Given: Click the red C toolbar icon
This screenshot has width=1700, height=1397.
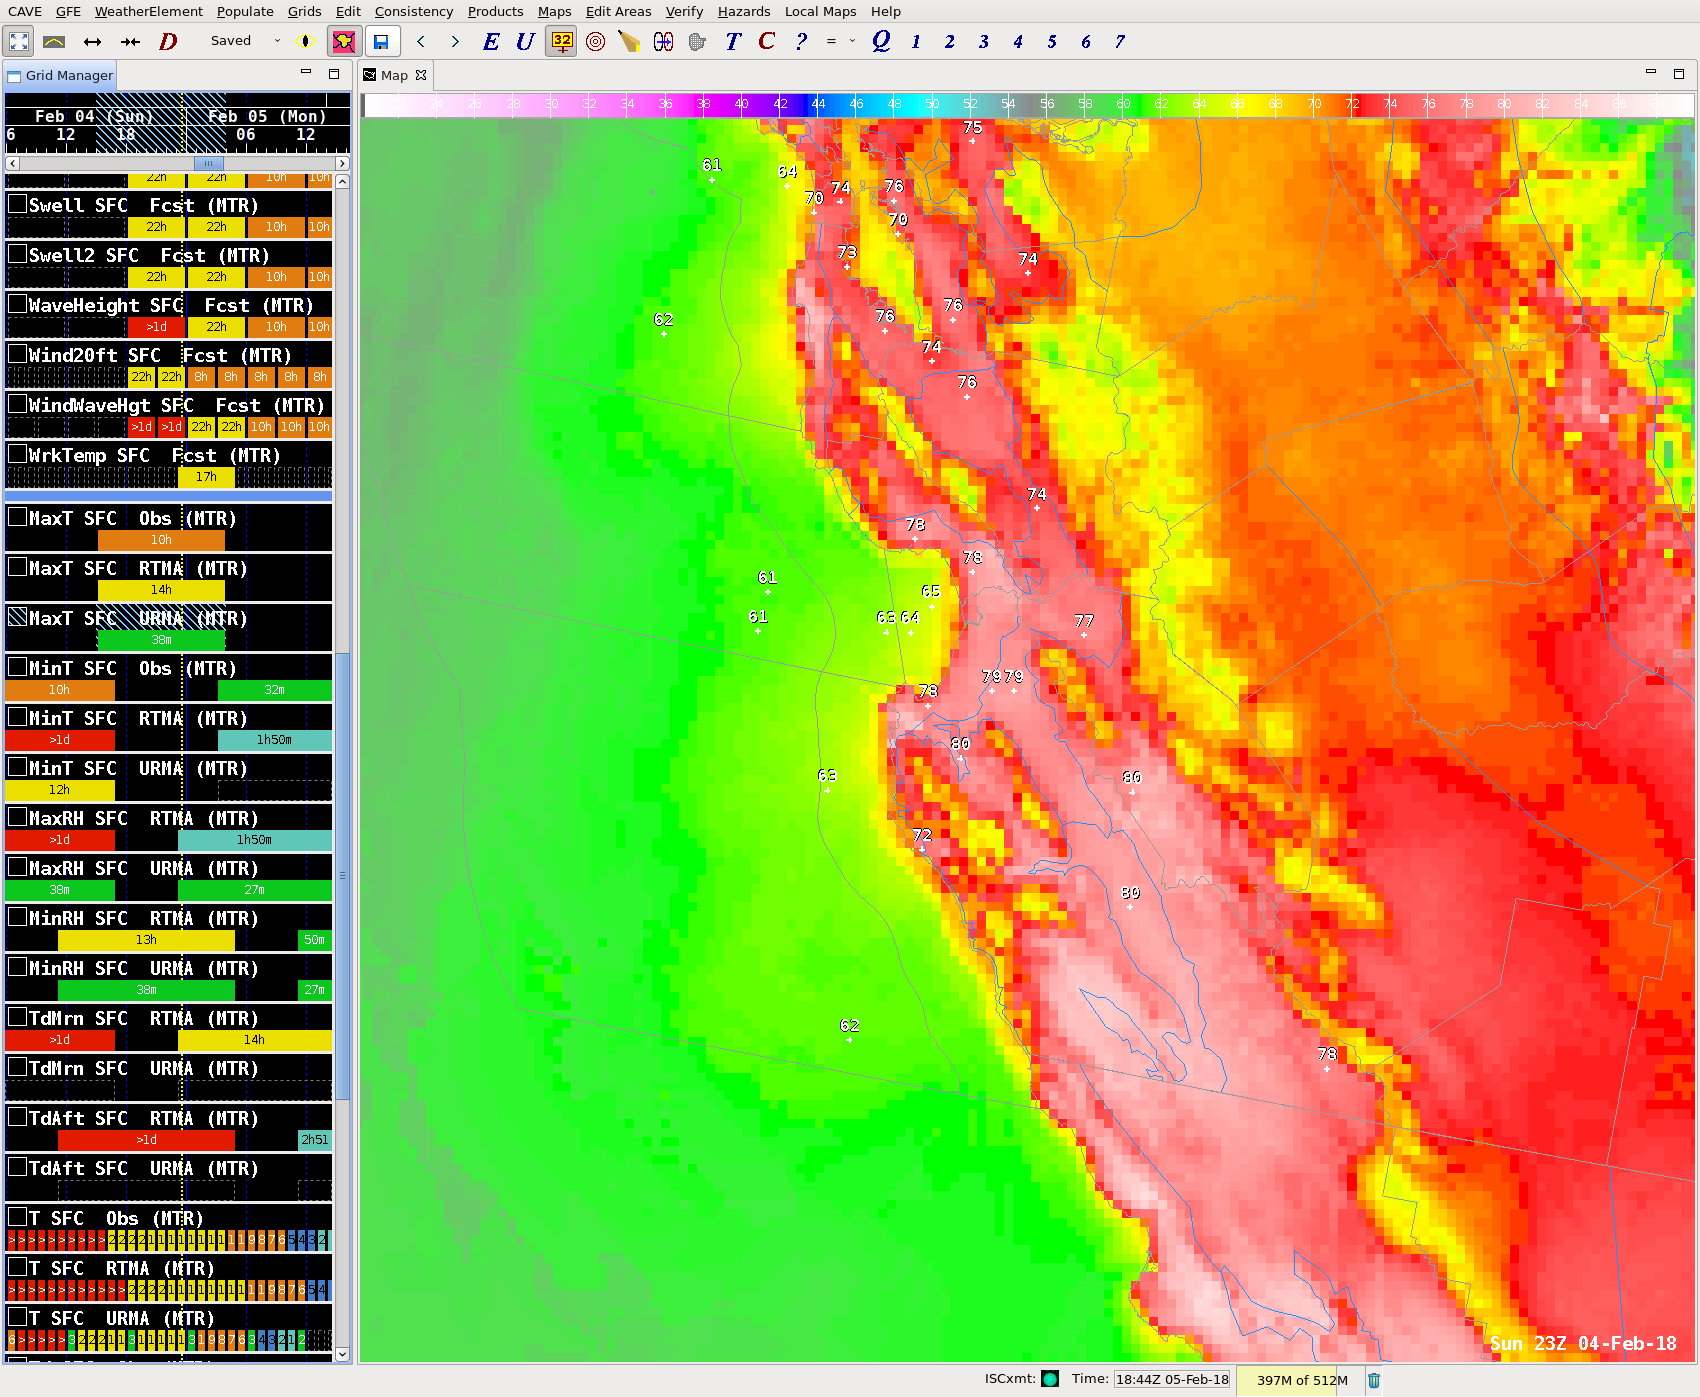Looking at the screenshot, I should [767, 41].
